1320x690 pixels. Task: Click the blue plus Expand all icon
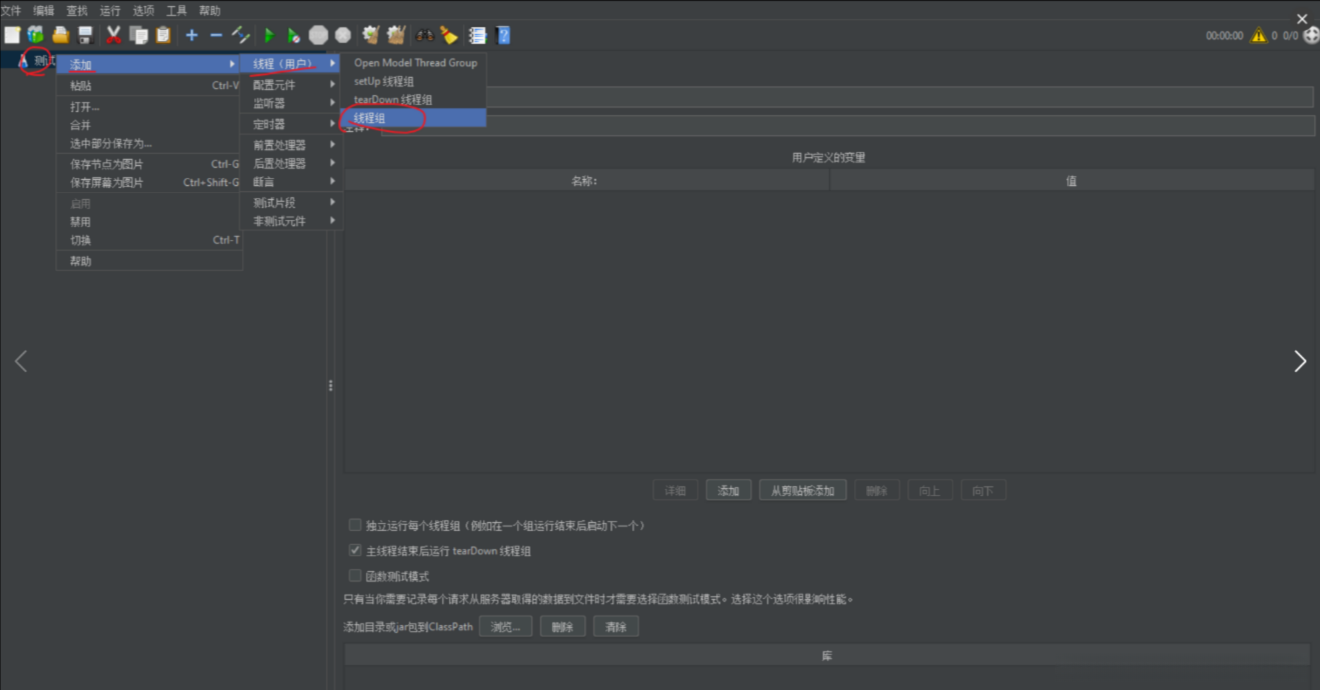(x=191, y=35)
